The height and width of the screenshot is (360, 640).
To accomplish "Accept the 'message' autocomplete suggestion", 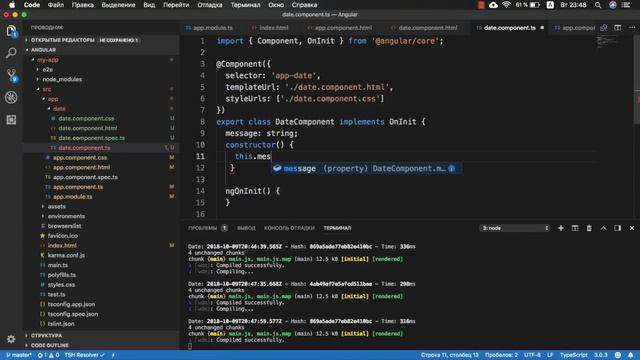I will click(x=366, y=168).
